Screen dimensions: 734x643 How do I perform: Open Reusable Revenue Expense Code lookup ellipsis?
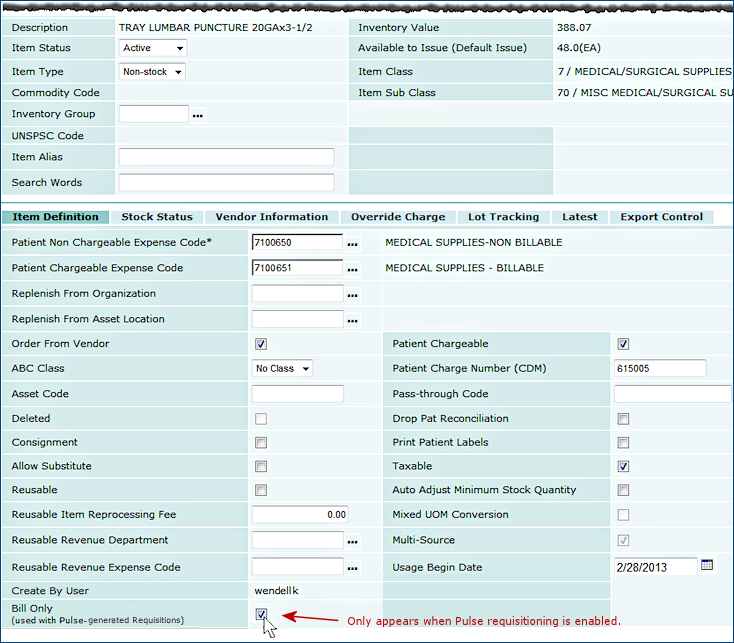point(352,568)
